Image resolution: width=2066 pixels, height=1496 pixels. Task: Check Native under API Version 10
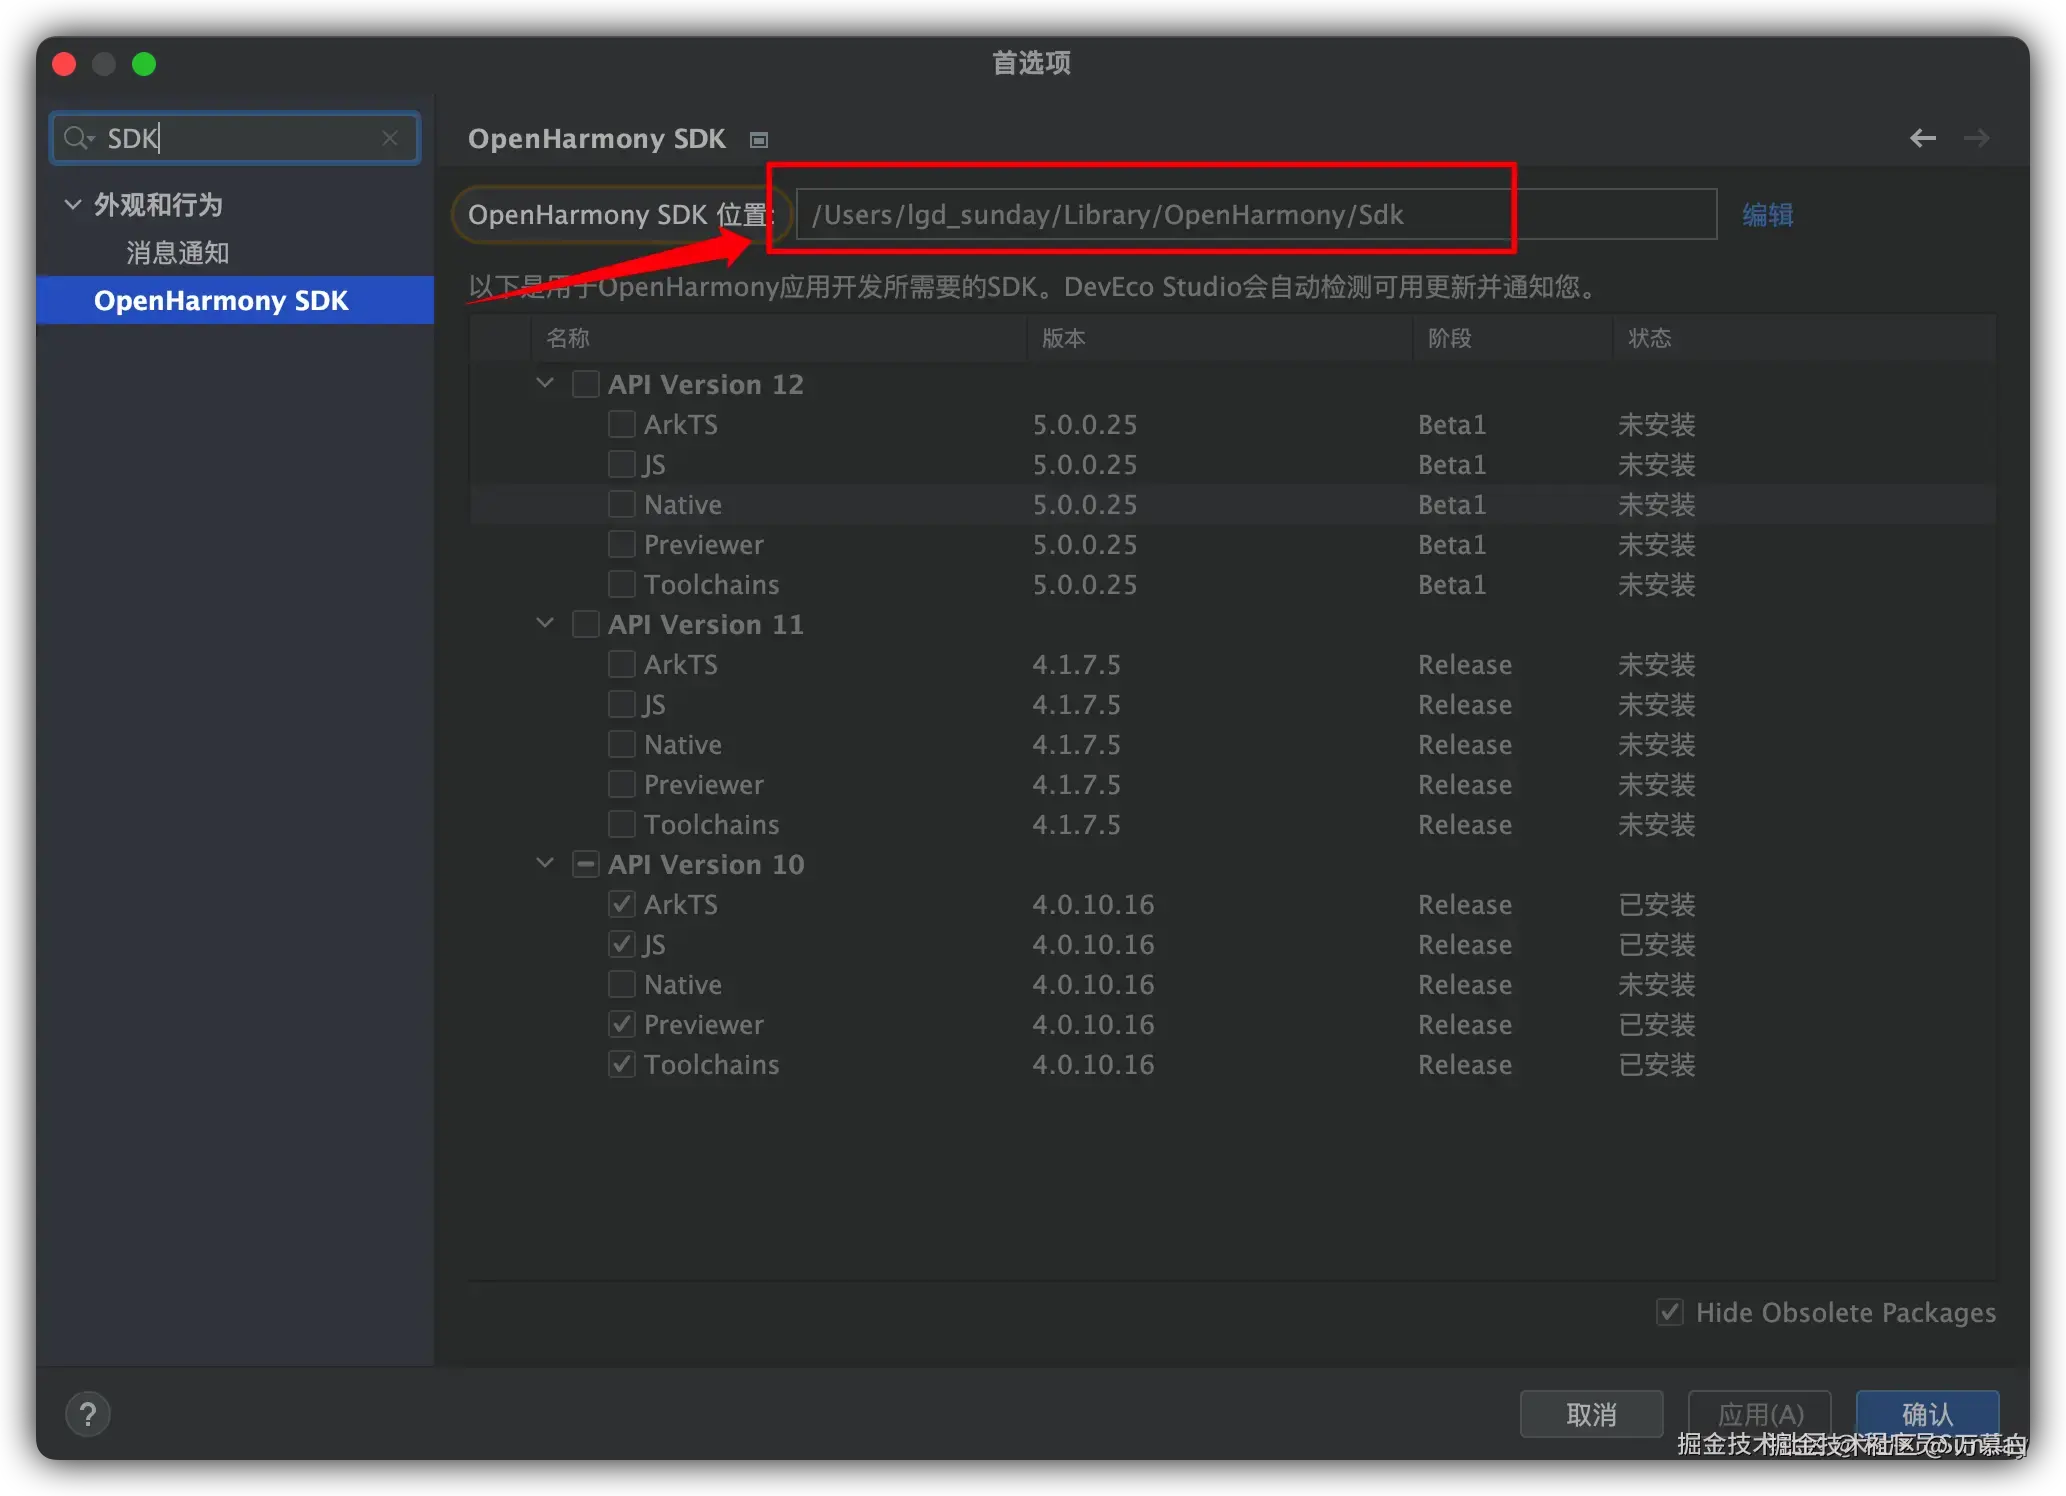(x=622, y=984)
